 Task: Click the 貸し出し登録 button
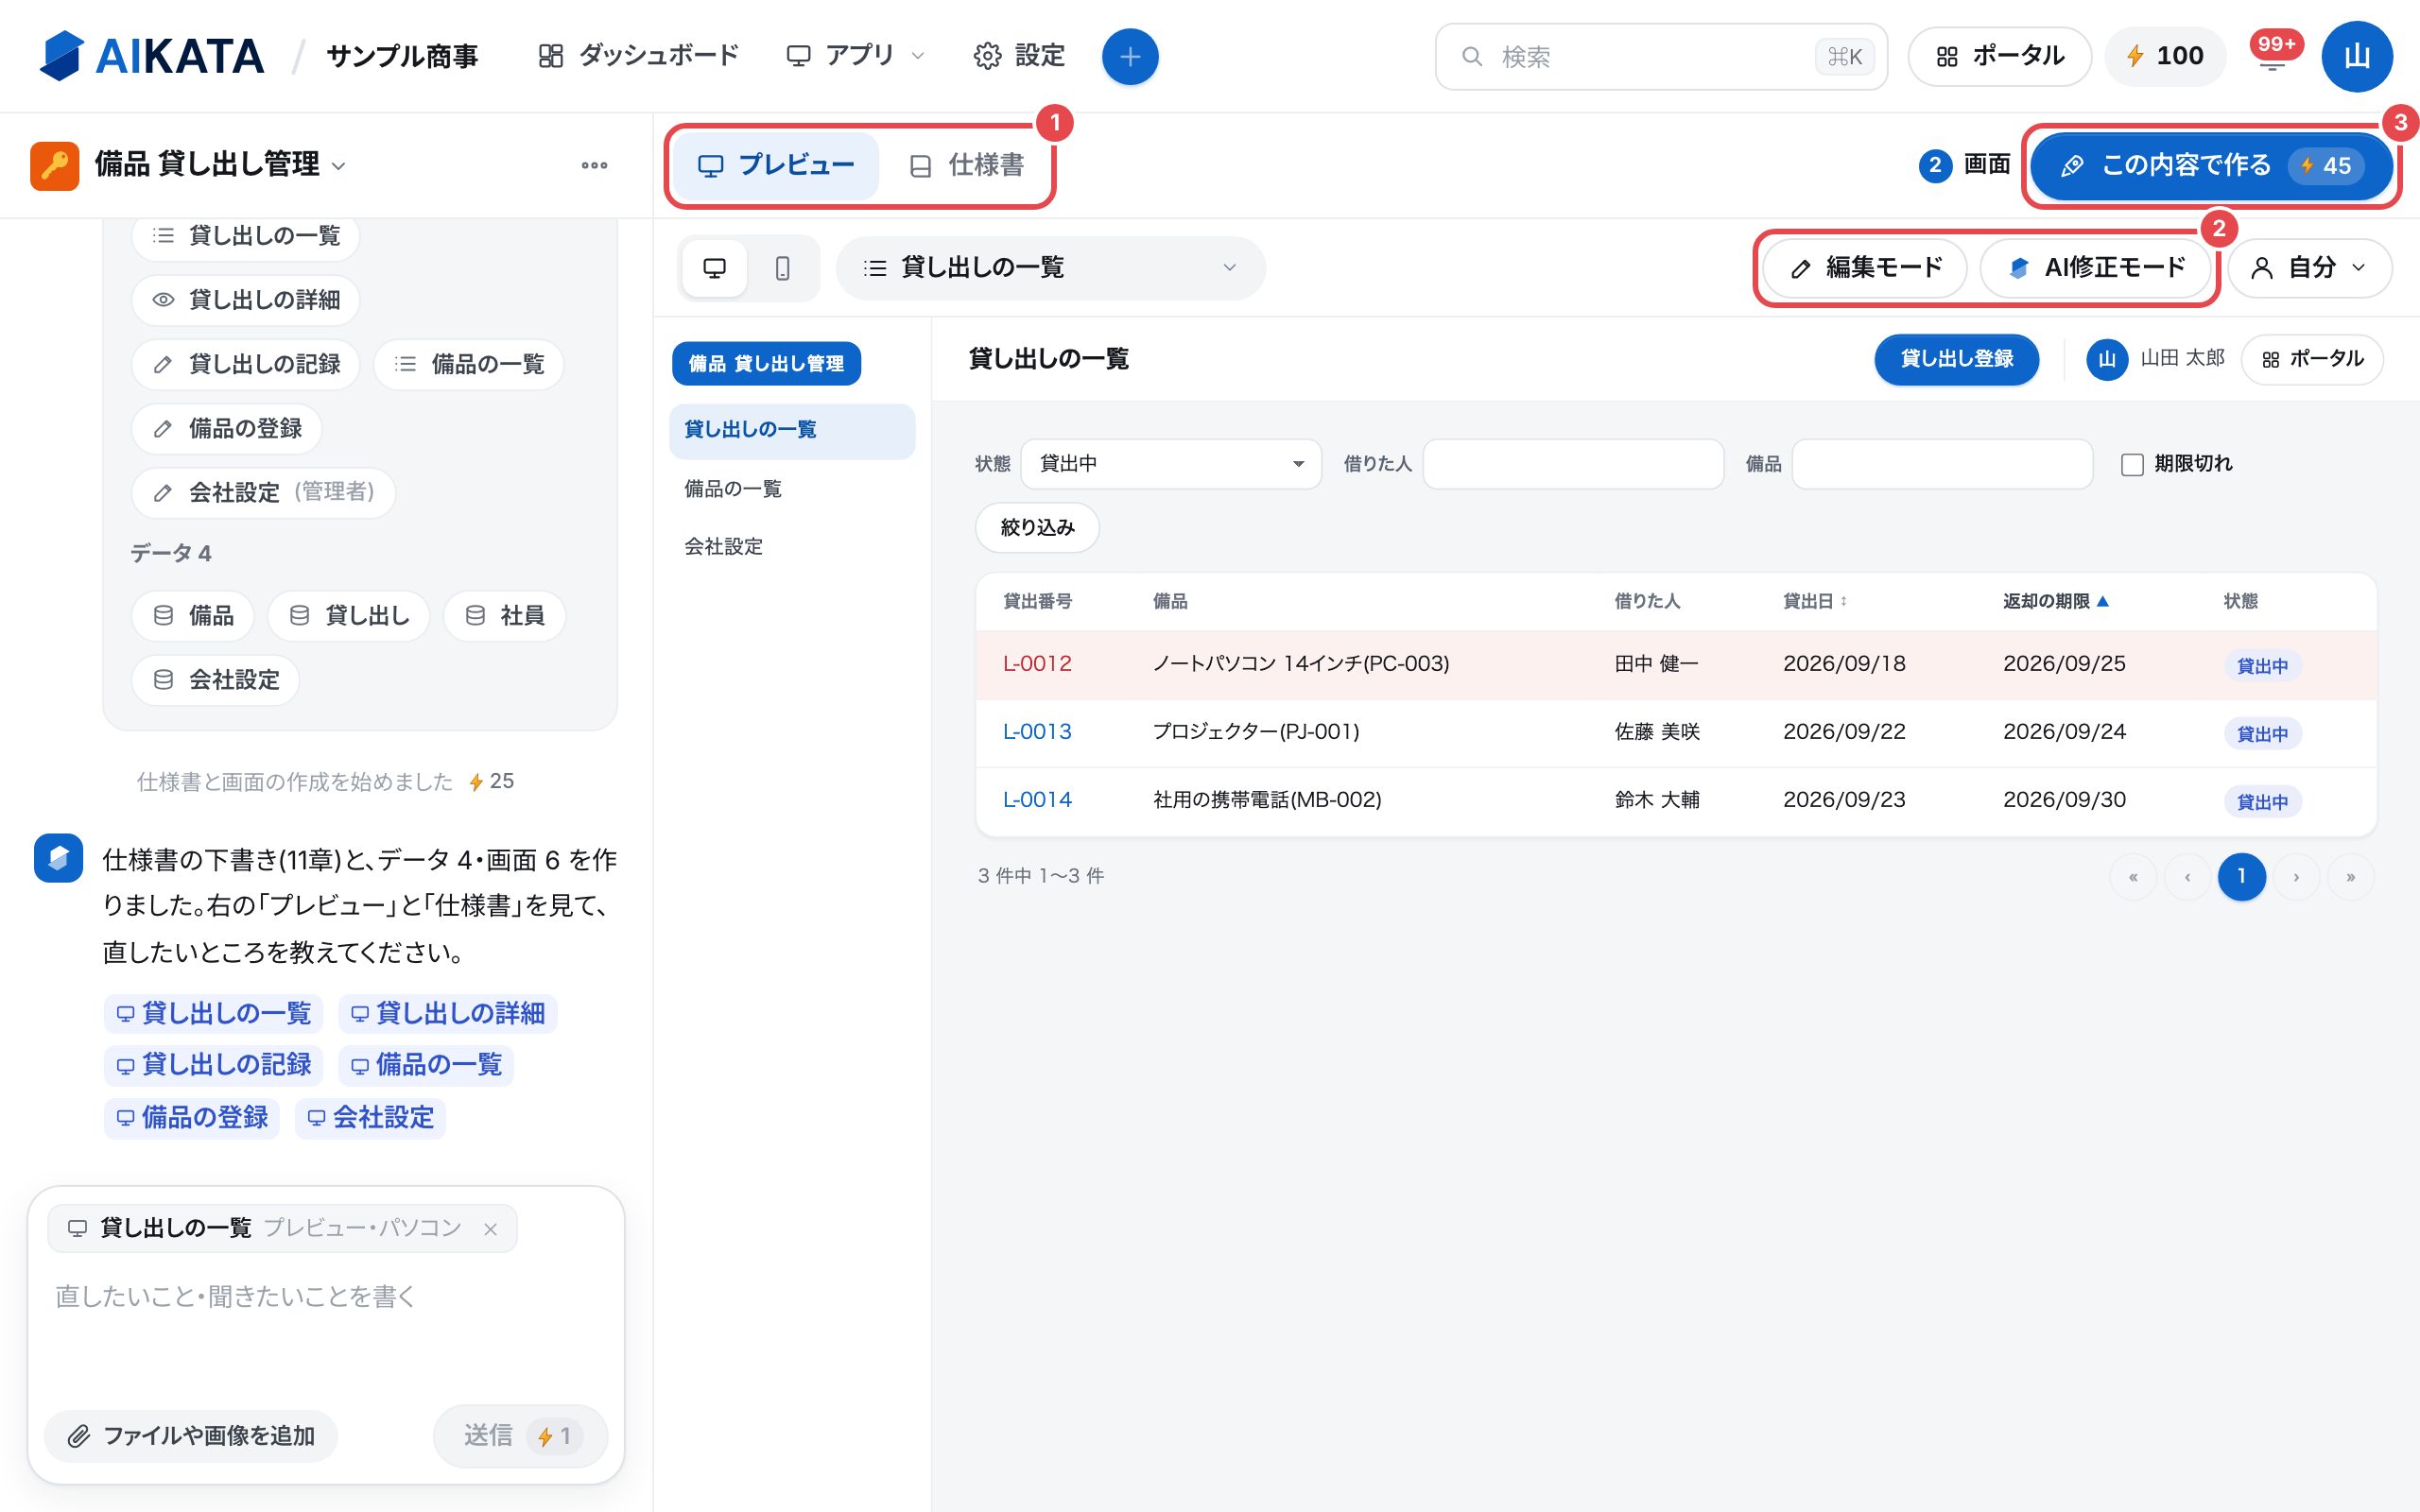(1956, 359)
